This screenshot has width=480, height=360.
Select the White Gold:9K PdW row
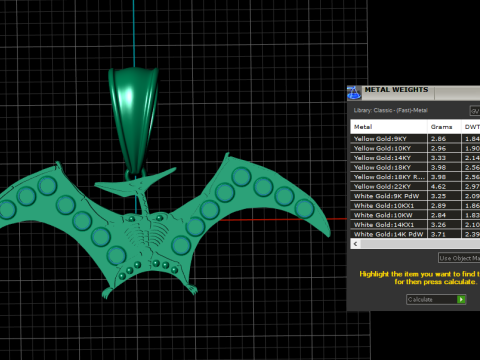click(x=415, y=196)
